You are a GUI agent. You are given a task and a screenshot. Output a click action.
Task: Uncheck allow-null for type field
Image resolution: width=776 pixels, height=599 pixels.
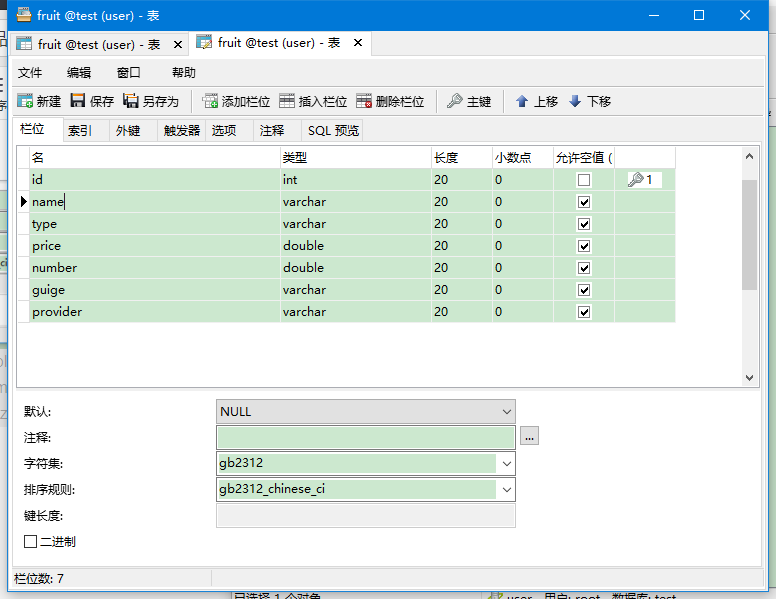[x=584, y=224]
